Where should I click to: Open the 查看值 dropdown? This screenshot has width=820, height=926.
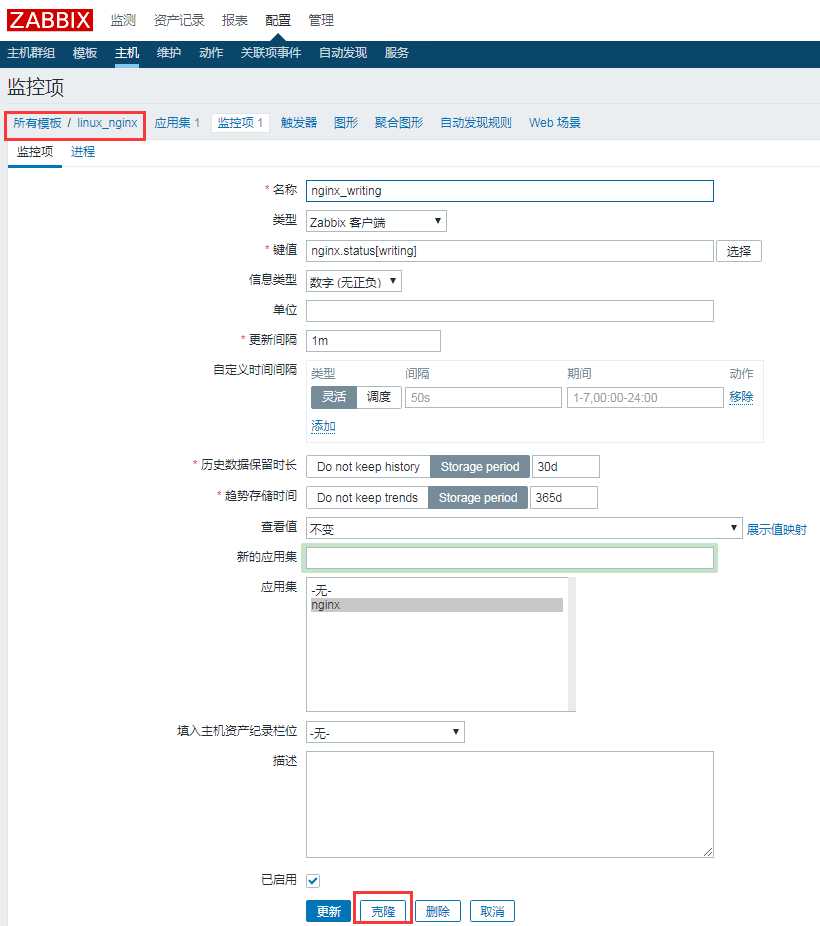524,529
